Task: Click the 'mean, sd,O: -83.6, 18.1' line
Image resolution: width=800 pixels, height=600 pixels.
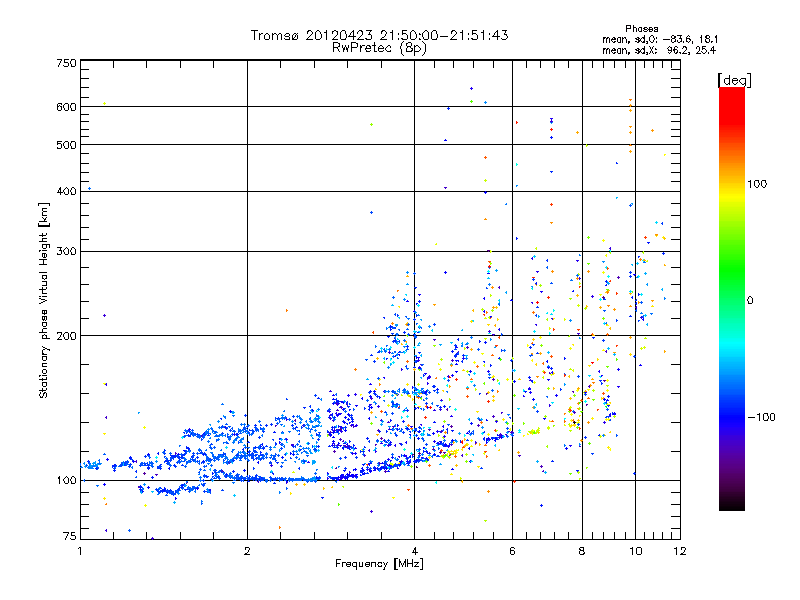Action: point(660,39)
